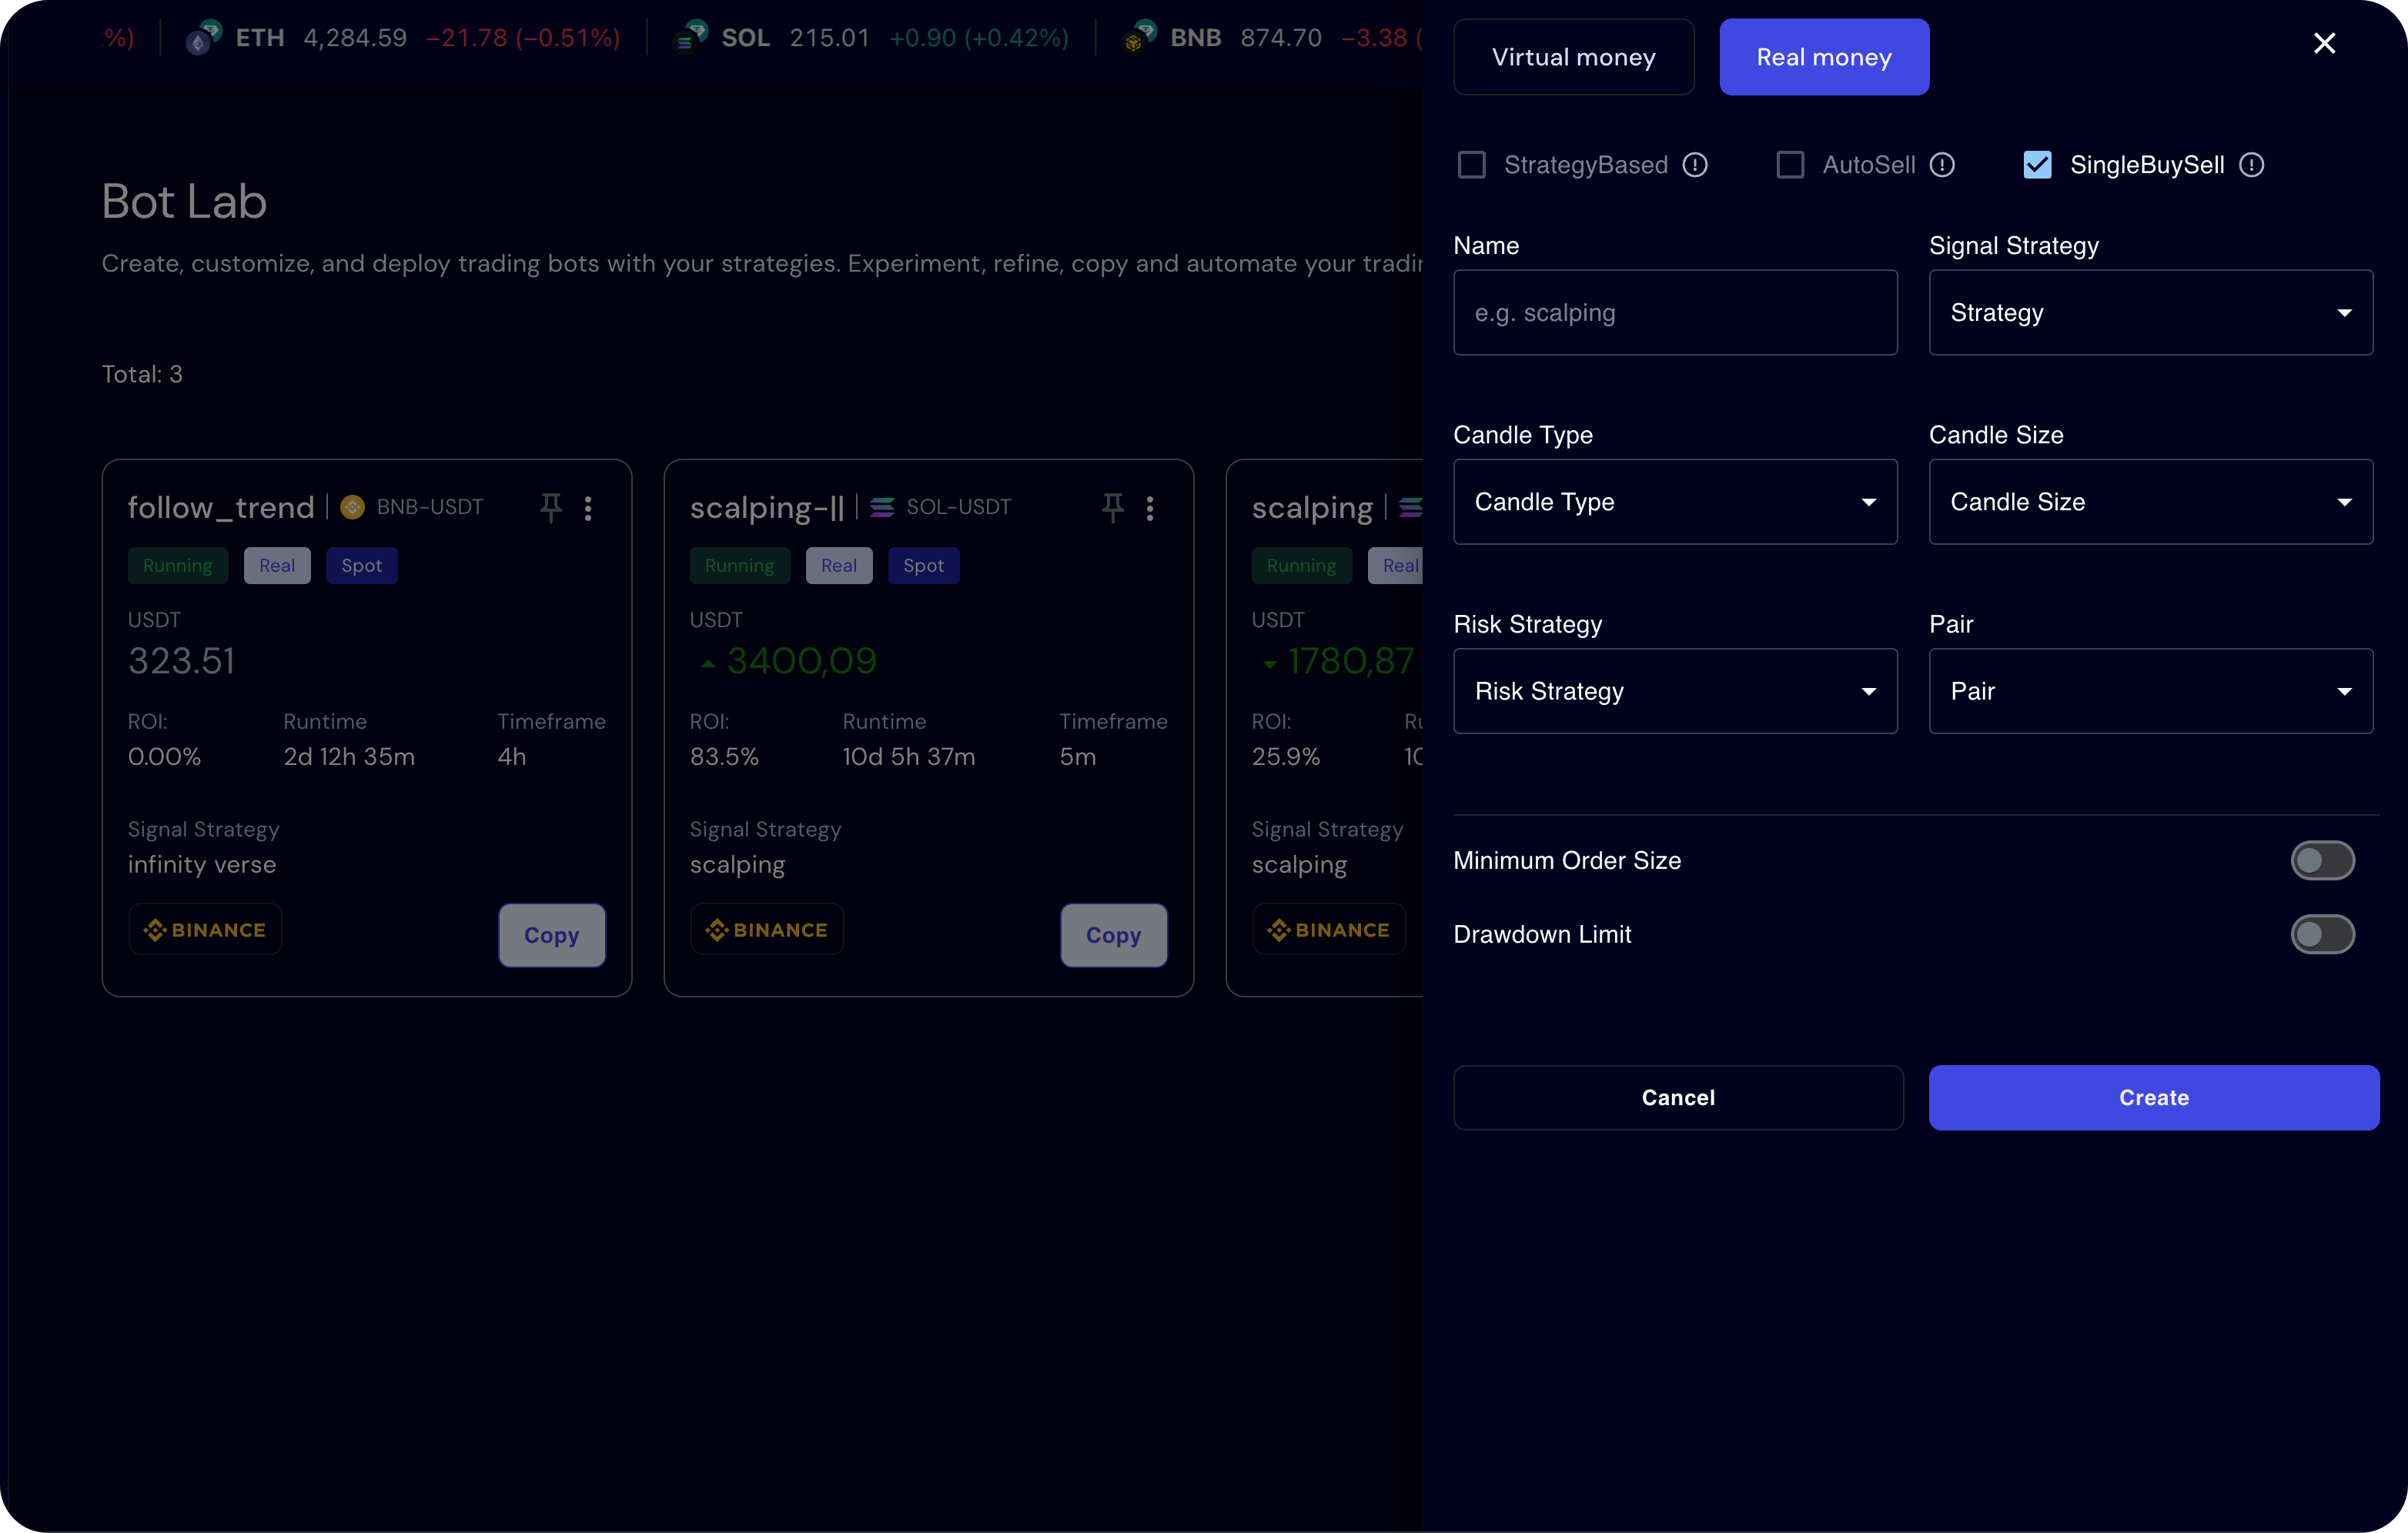Image resolution: width=2408 pixels, height=1533 pixels.
Task: Pin the scalping-|| bot card
Action: [1113, 507]
